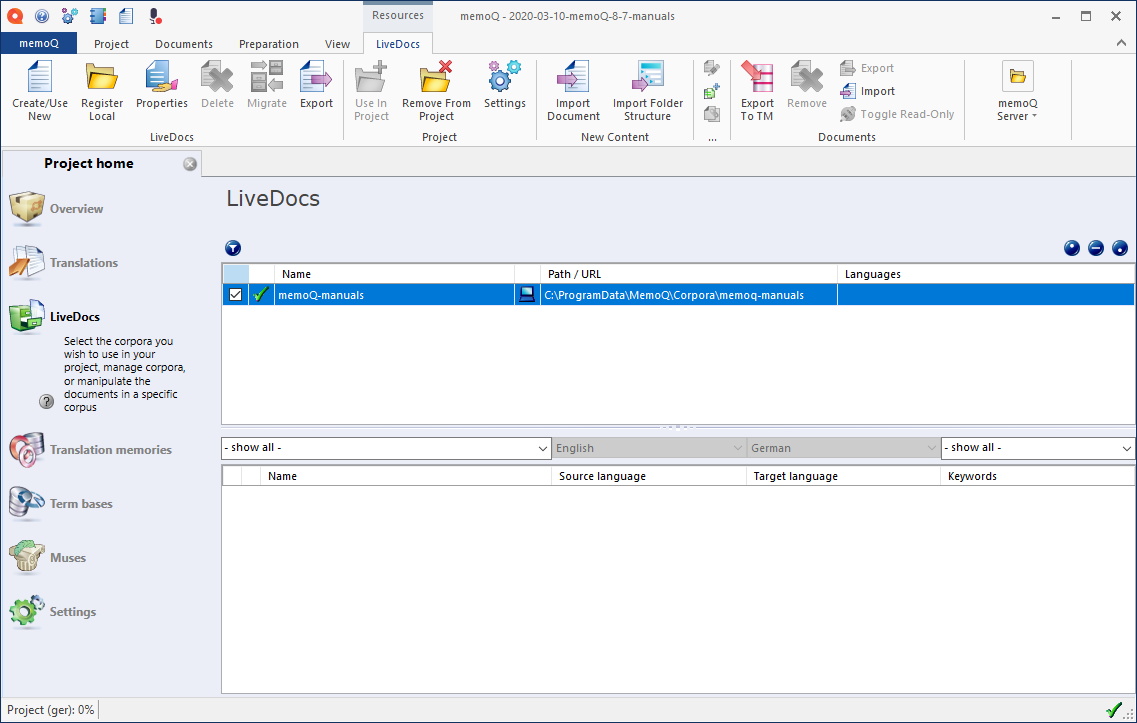The height and width of the screenshot is (723, 1137).
Task: Open the keywords '- show all -' dropdown
Action: (x=1037, y=448)
